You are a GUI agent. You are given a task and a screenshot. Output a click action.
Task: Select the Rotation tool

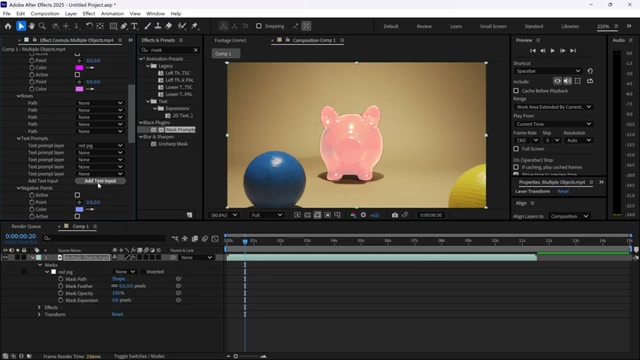89,26
